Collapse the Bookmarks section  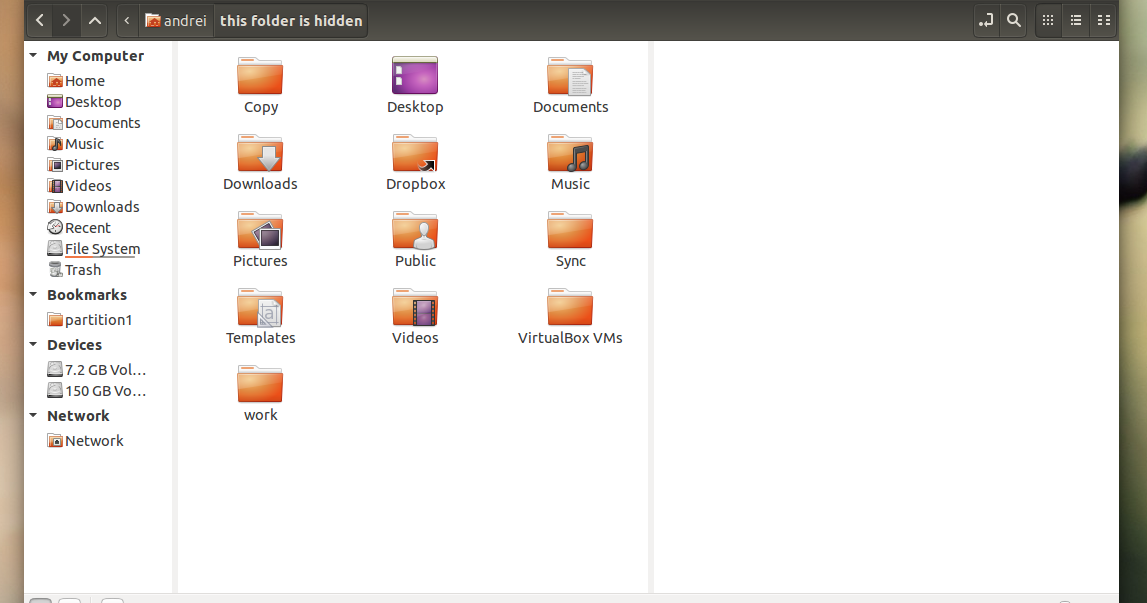33,294
